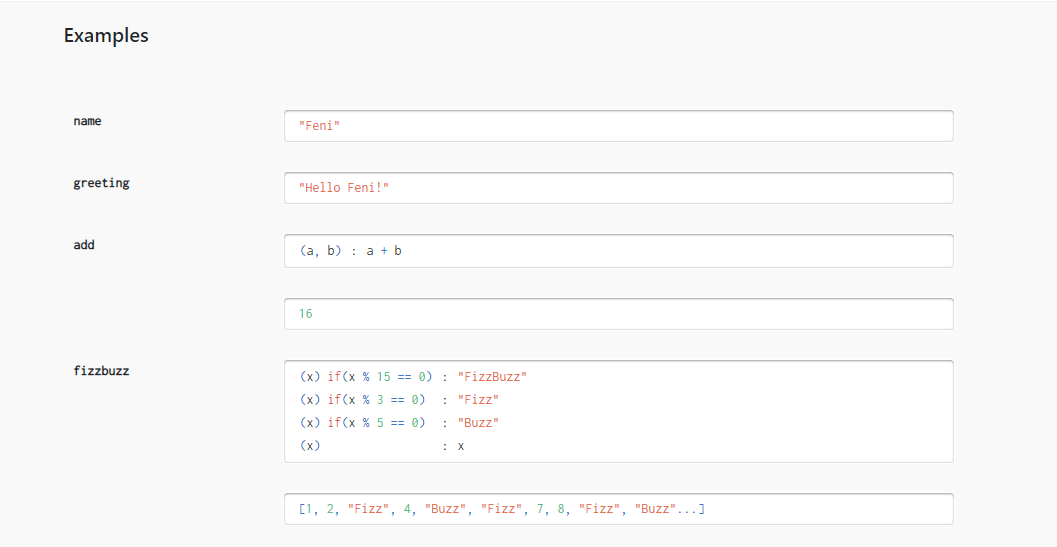This screenshot has height=547, width=1057.
Task: Click the greeting label
Action: 101,183
